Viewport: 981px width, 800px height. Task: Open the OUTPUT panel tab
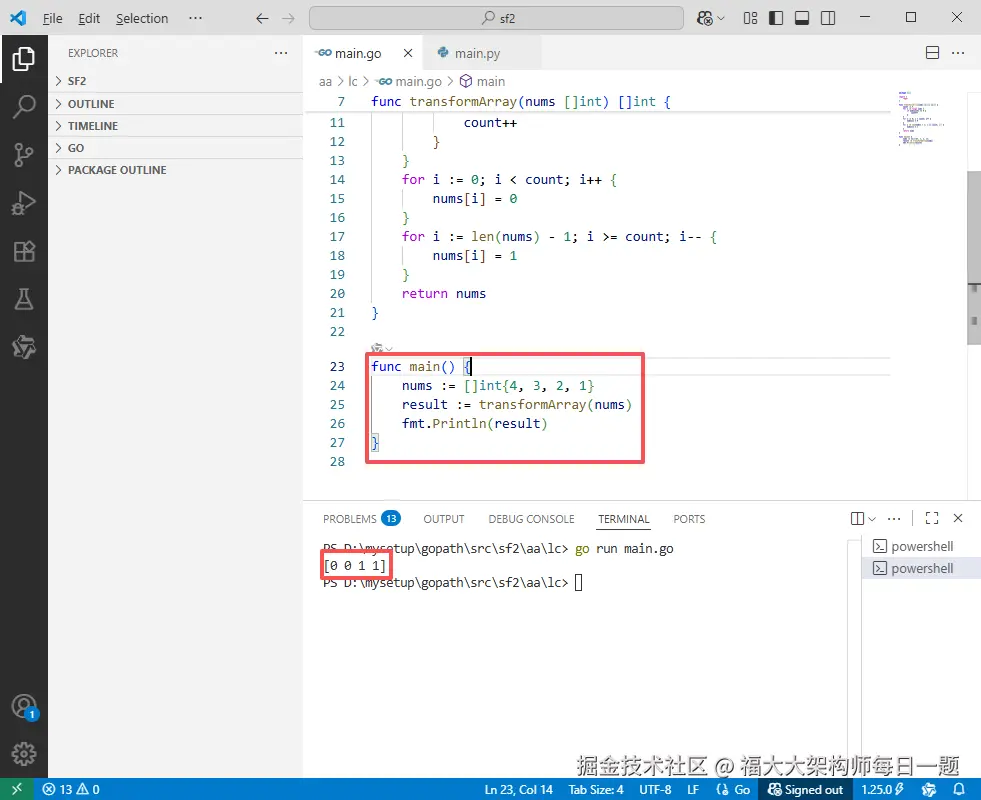point(444,519)
